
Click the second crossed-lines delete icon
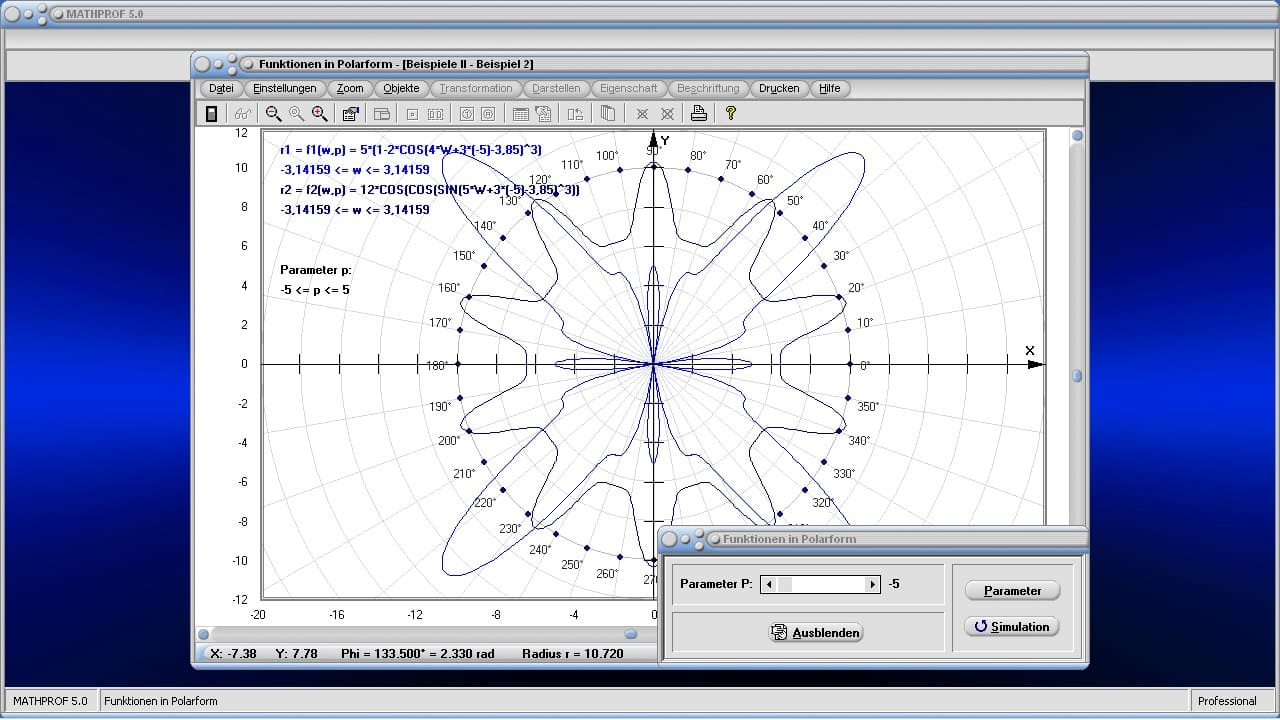(x=667, y=114)
